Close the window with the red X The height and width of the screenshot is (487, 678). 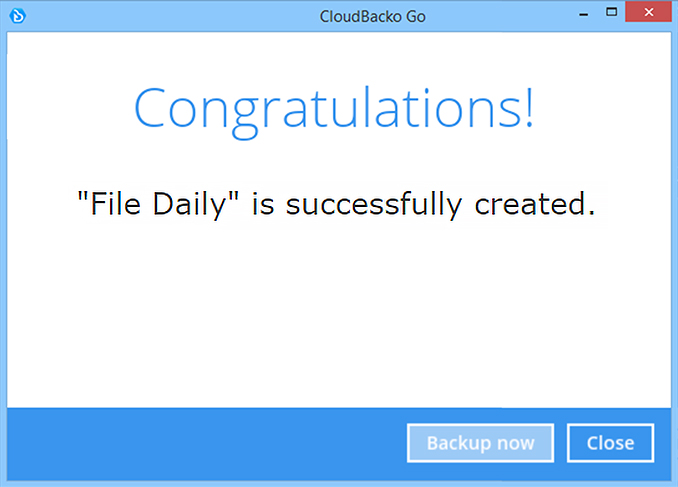click(648, 12)
